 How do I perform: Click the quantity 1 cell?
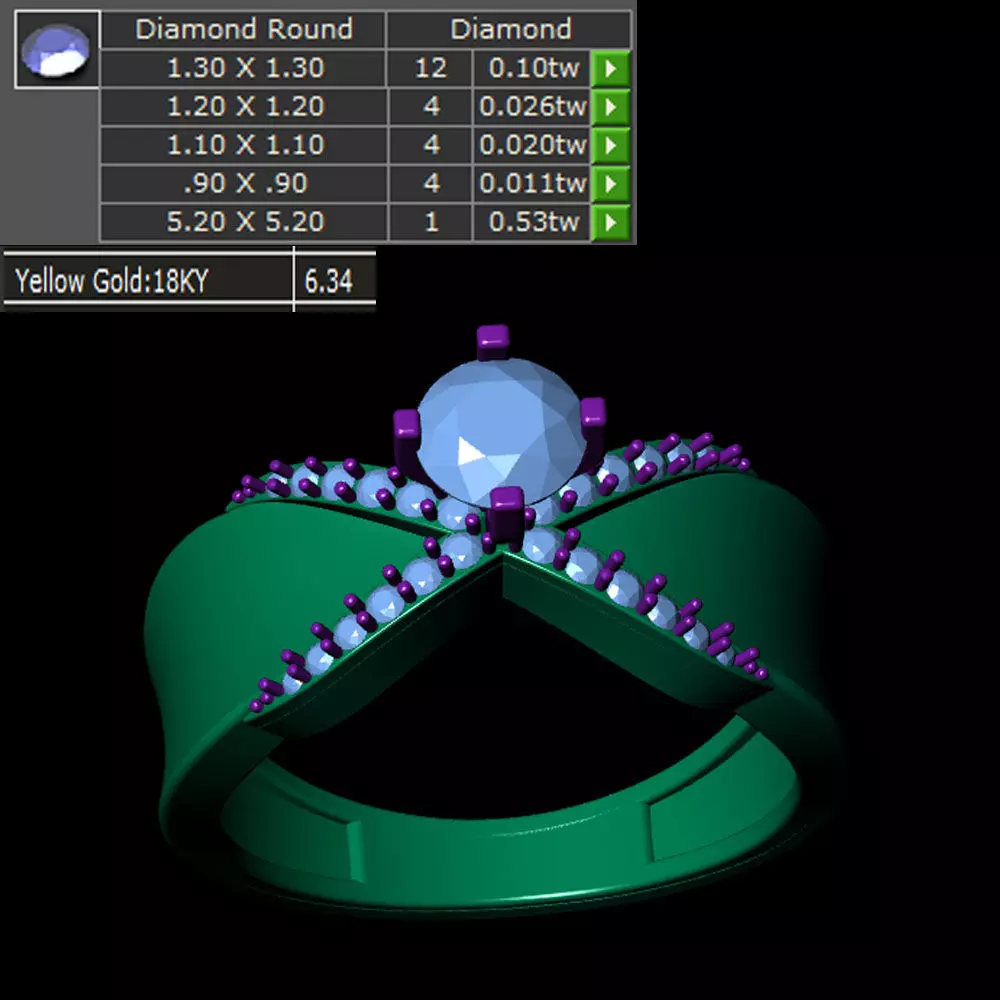pos(432,223)
